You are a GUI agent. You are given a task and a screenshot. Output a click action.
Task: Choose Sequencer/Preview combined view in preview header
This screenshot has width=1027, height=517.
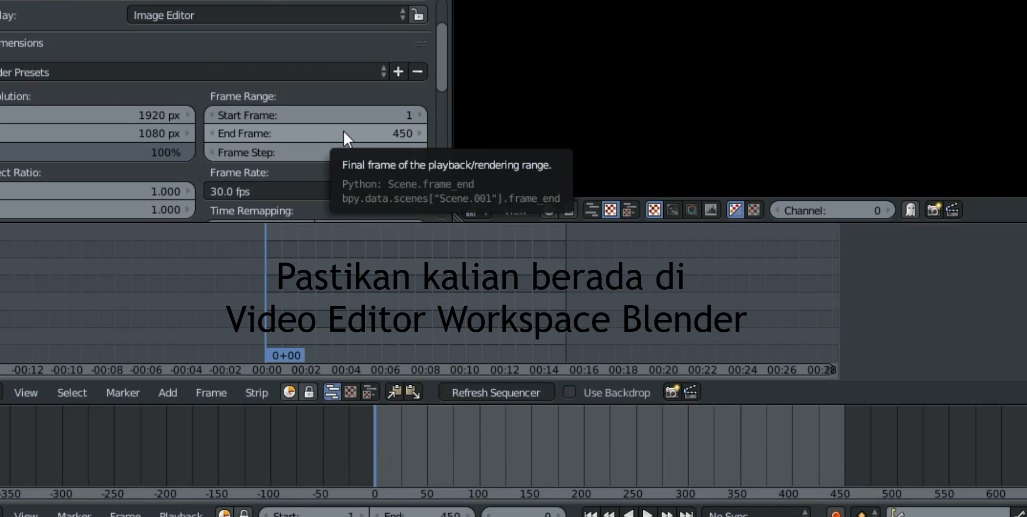[x=629, y=210]
